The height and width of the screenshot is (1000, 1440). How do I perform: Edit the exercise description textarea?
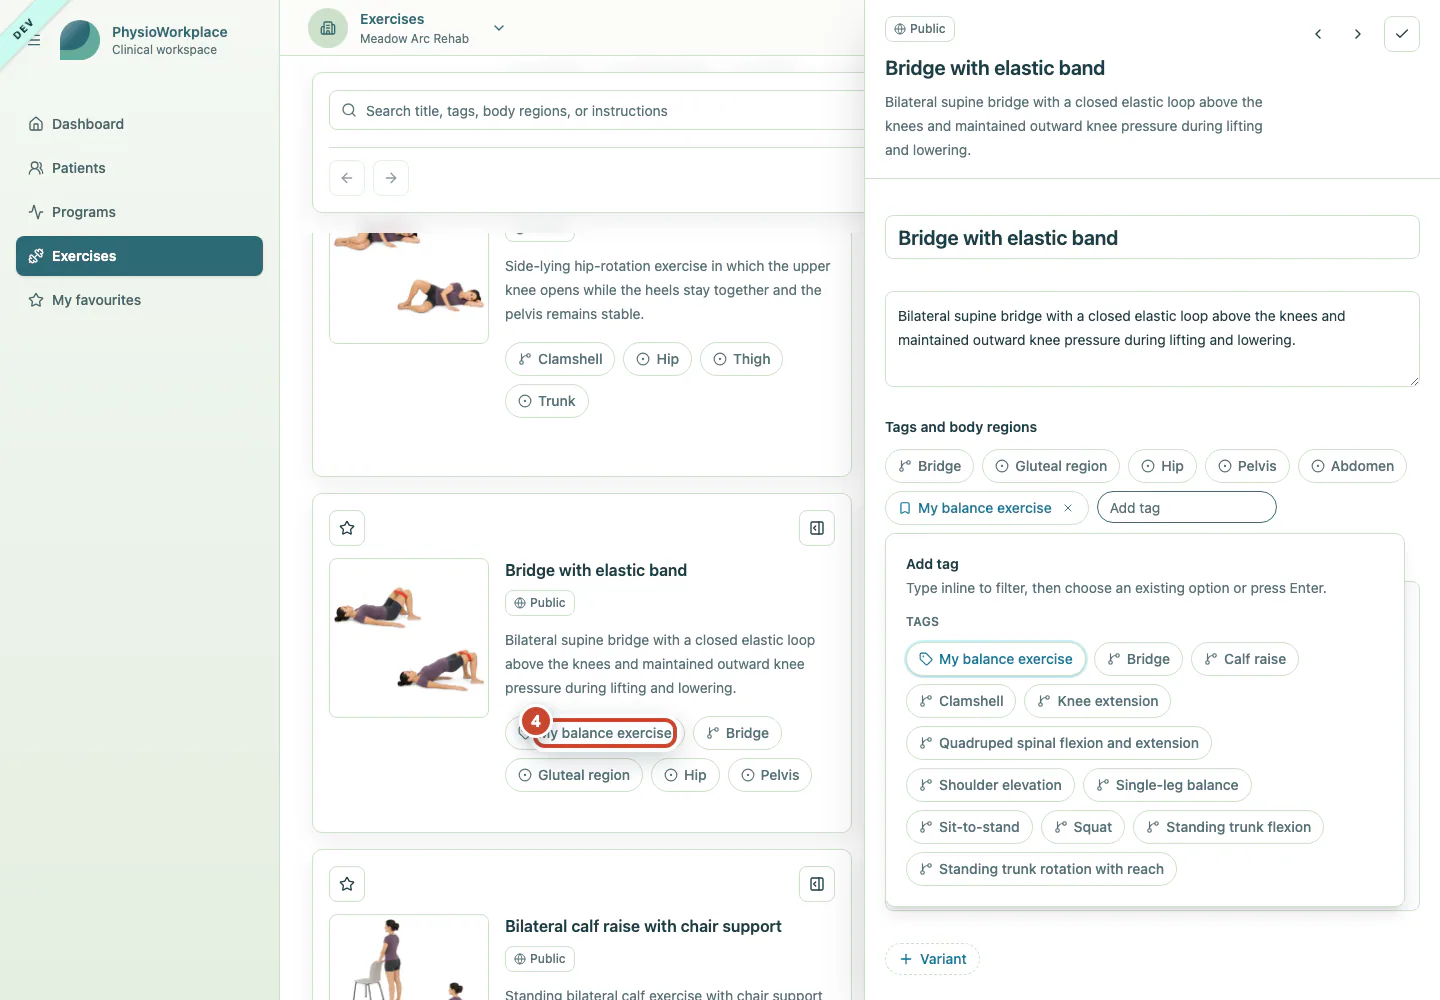point(1152,339)
